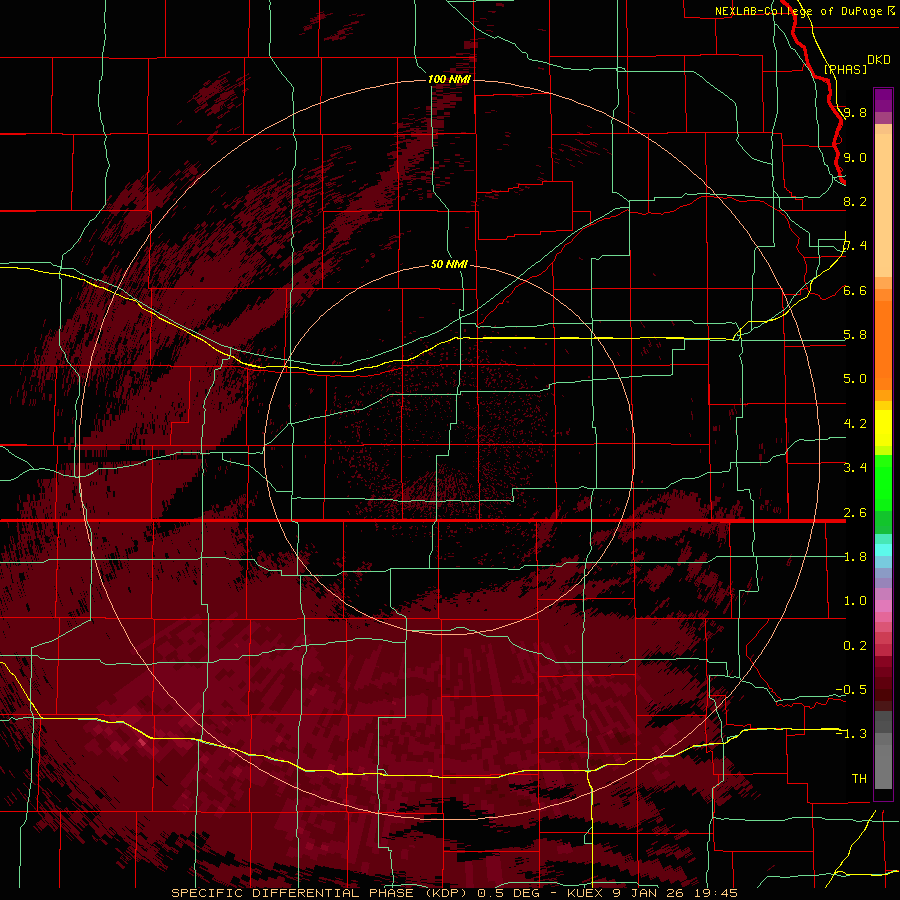Click the cyan segment of the color bar
Screen dimensions: 900x900
(883, 549)
